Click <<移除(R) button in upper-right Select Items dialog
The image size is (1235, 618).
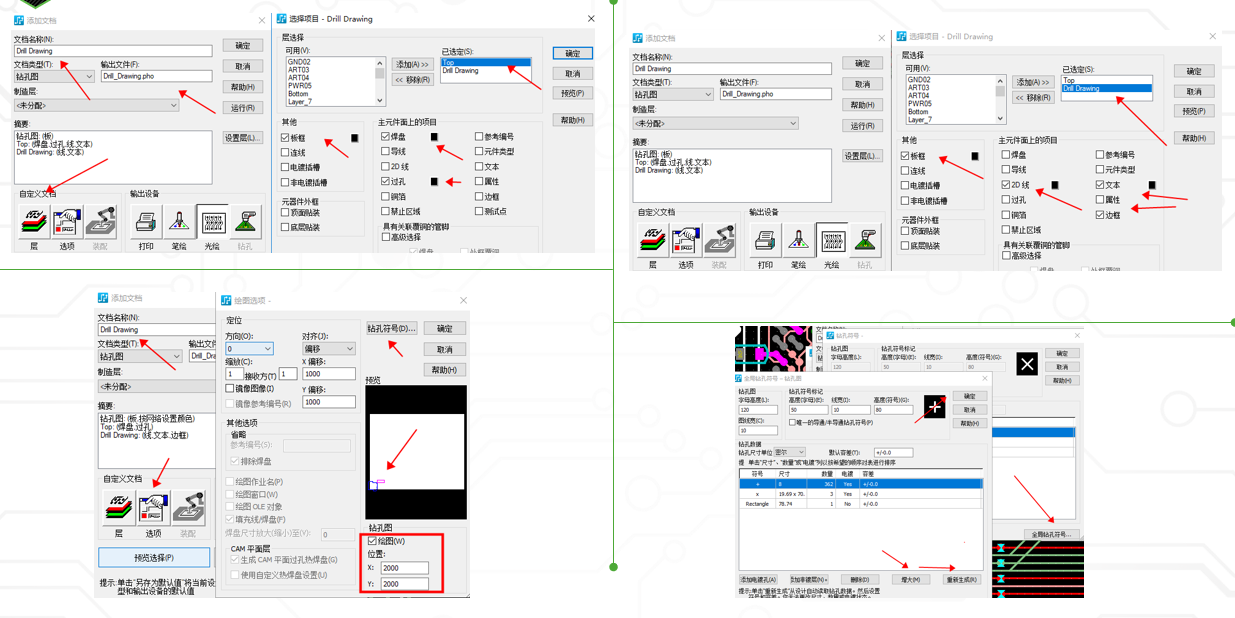(x=1033, y=98)
